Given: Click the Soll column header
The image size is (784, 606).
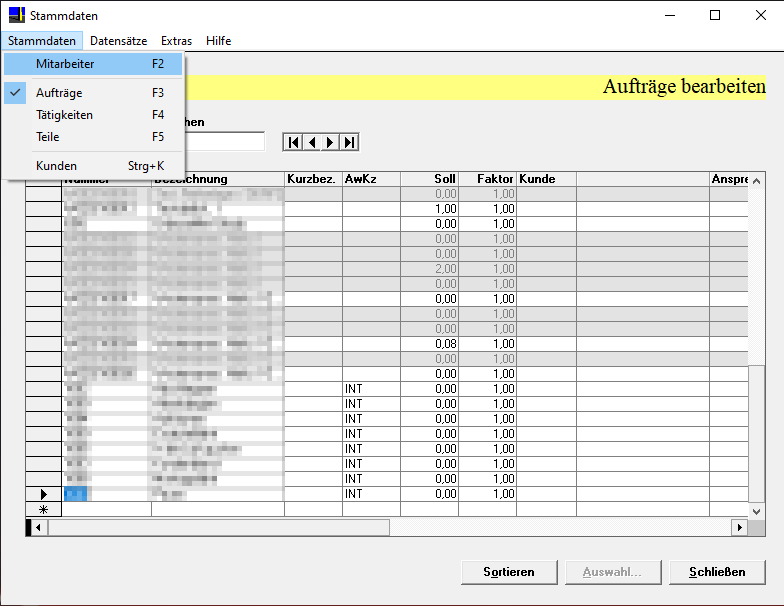Looking at the screenshot, I should 430,179.
